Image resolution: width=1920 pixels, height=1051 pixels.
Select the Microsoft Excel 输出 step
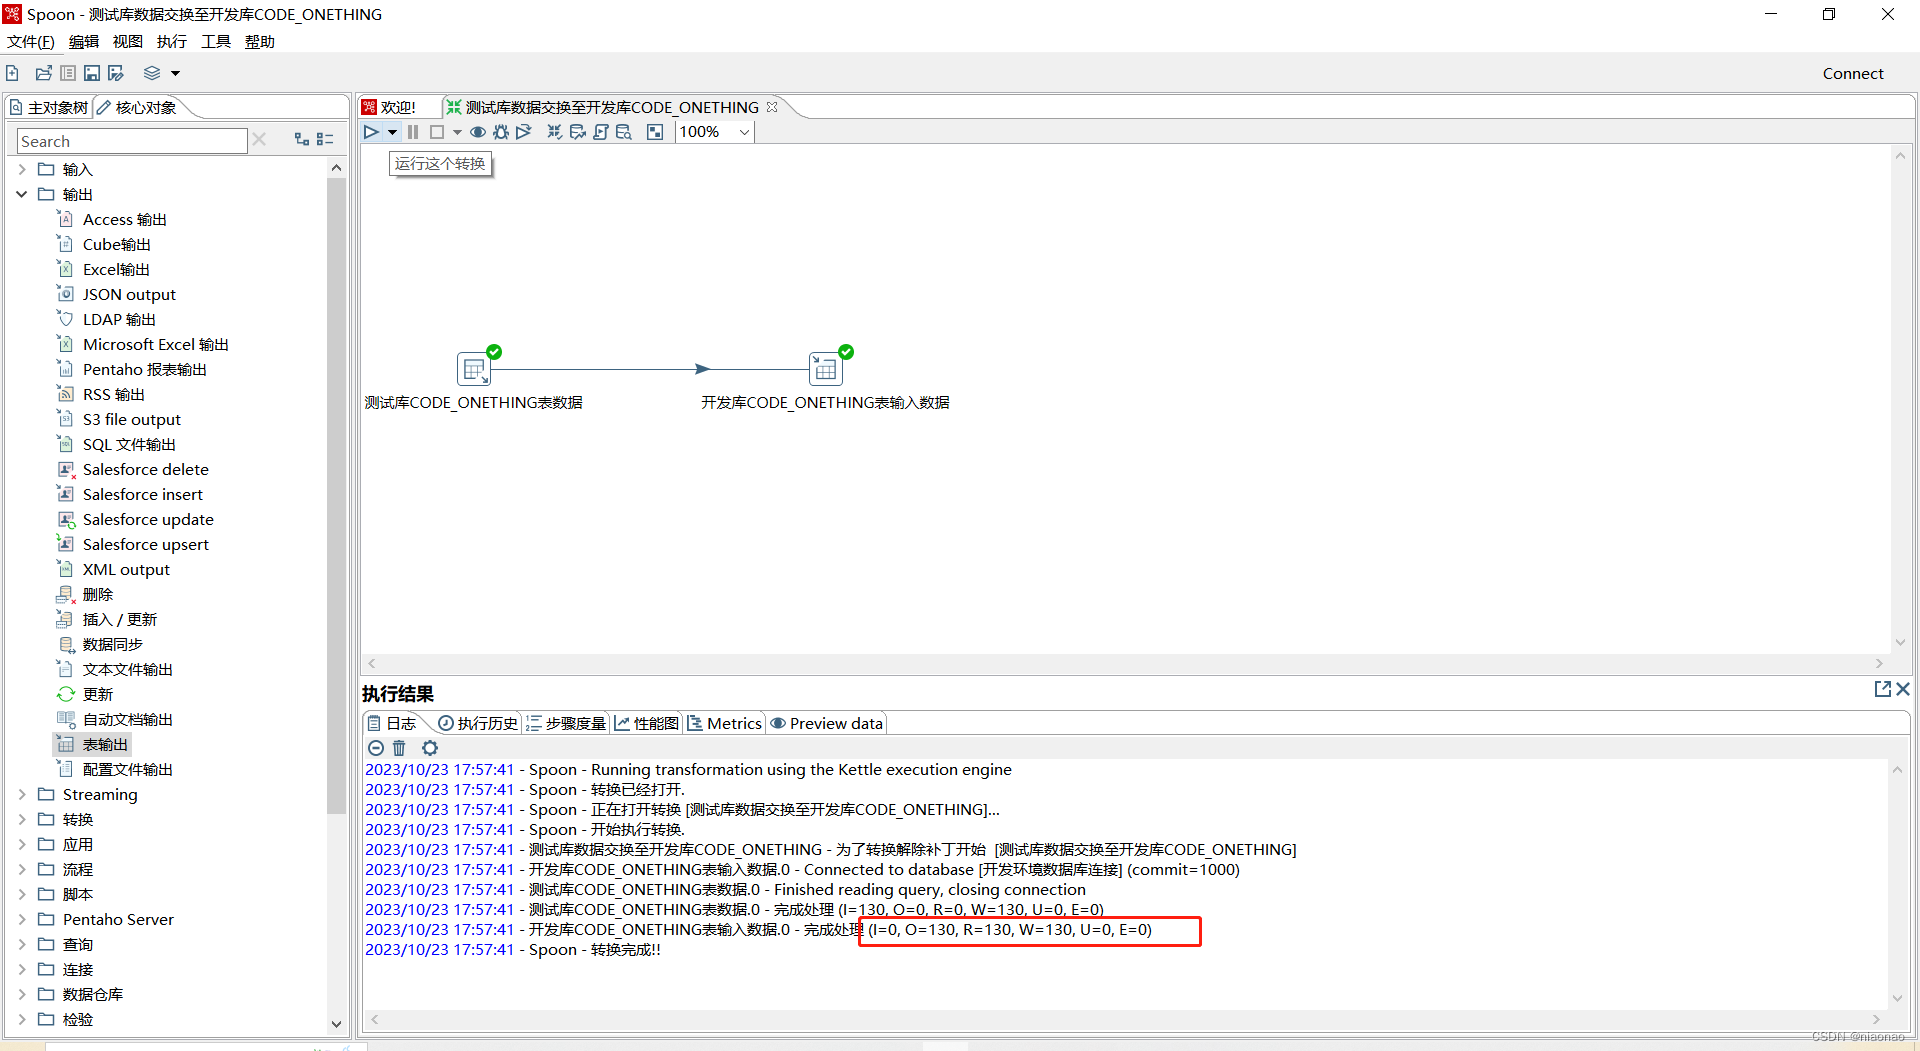143,344
